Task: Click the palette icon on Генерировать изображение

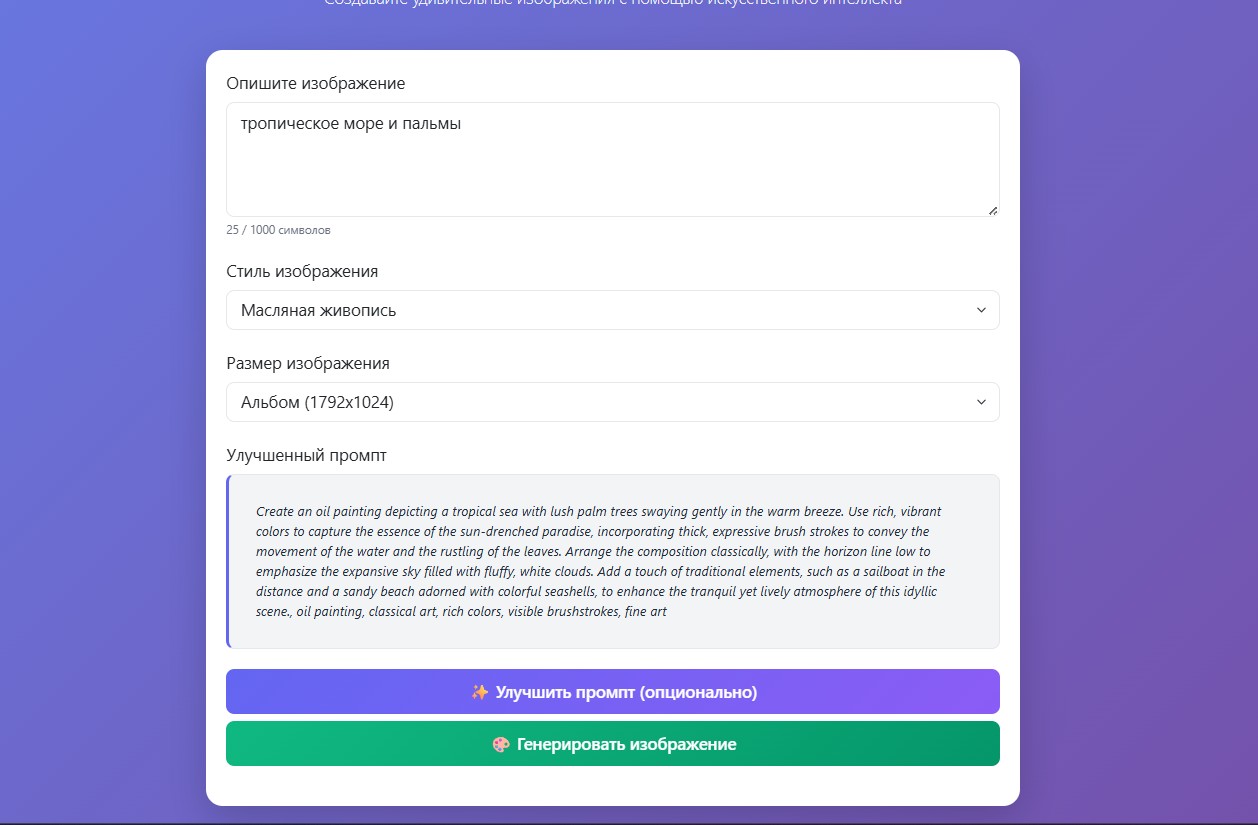Action: (x=501, y=745)
